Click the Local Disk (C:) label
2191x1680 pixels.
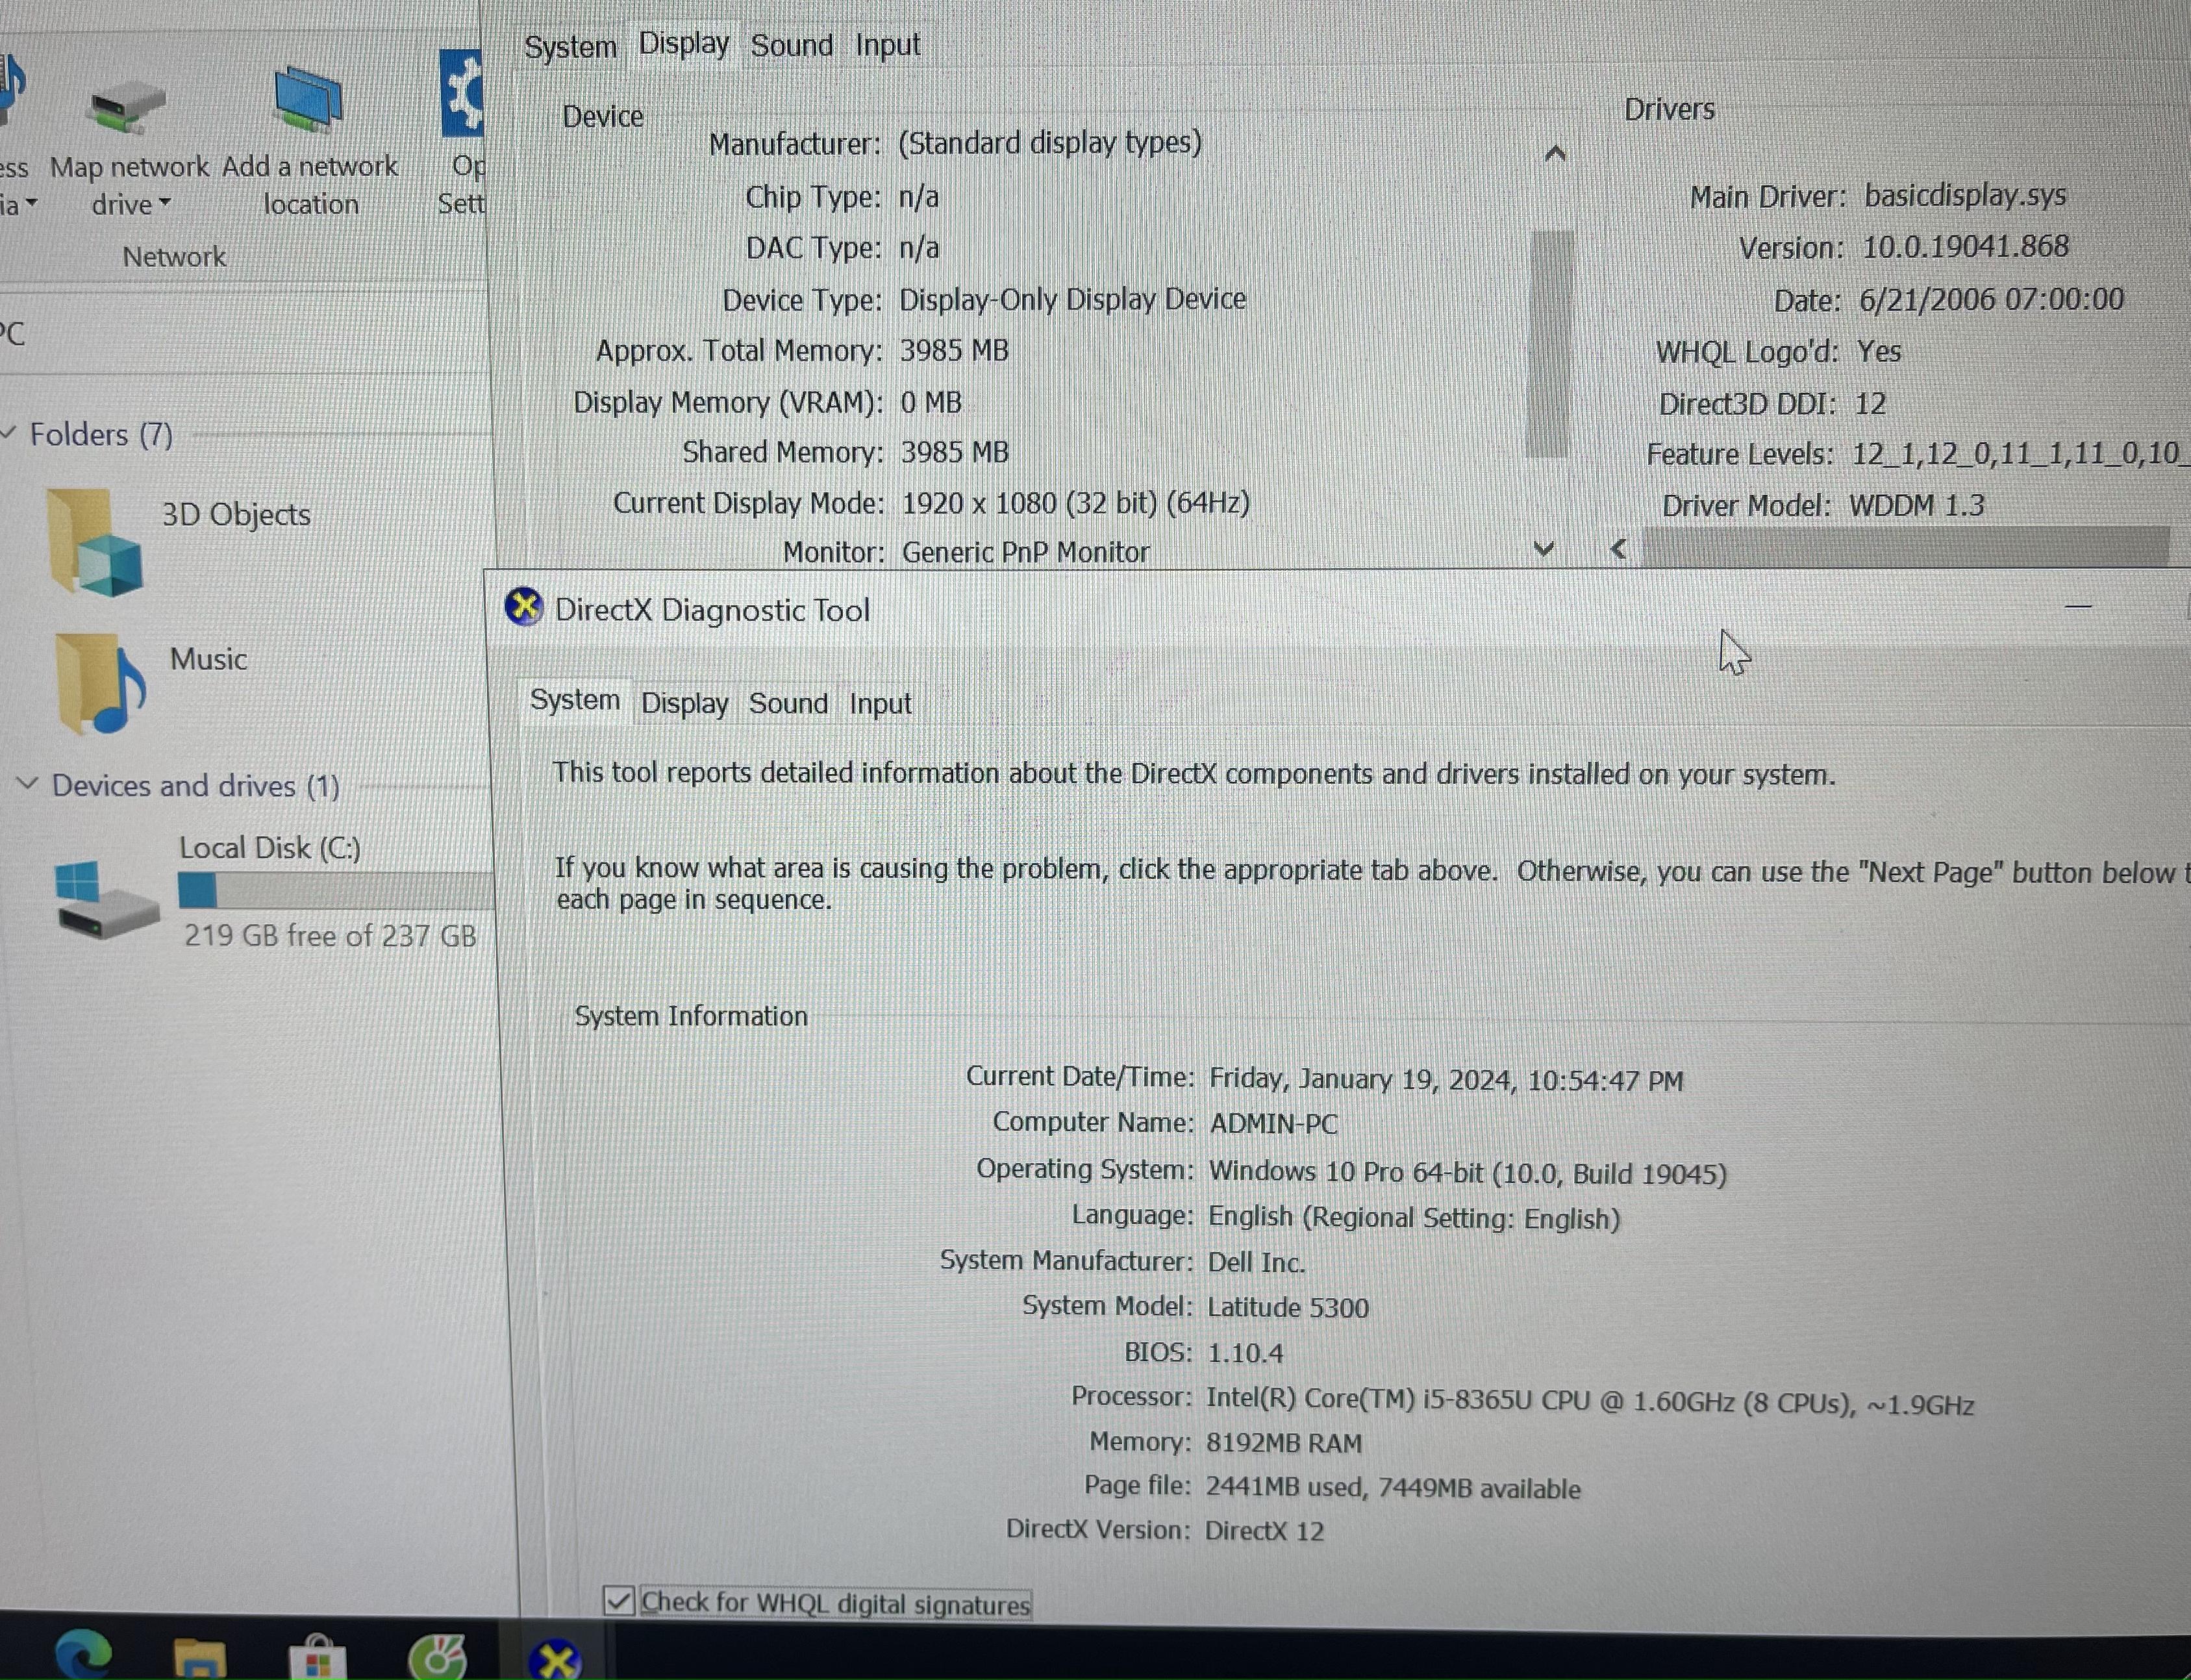[x=270, y=848]
